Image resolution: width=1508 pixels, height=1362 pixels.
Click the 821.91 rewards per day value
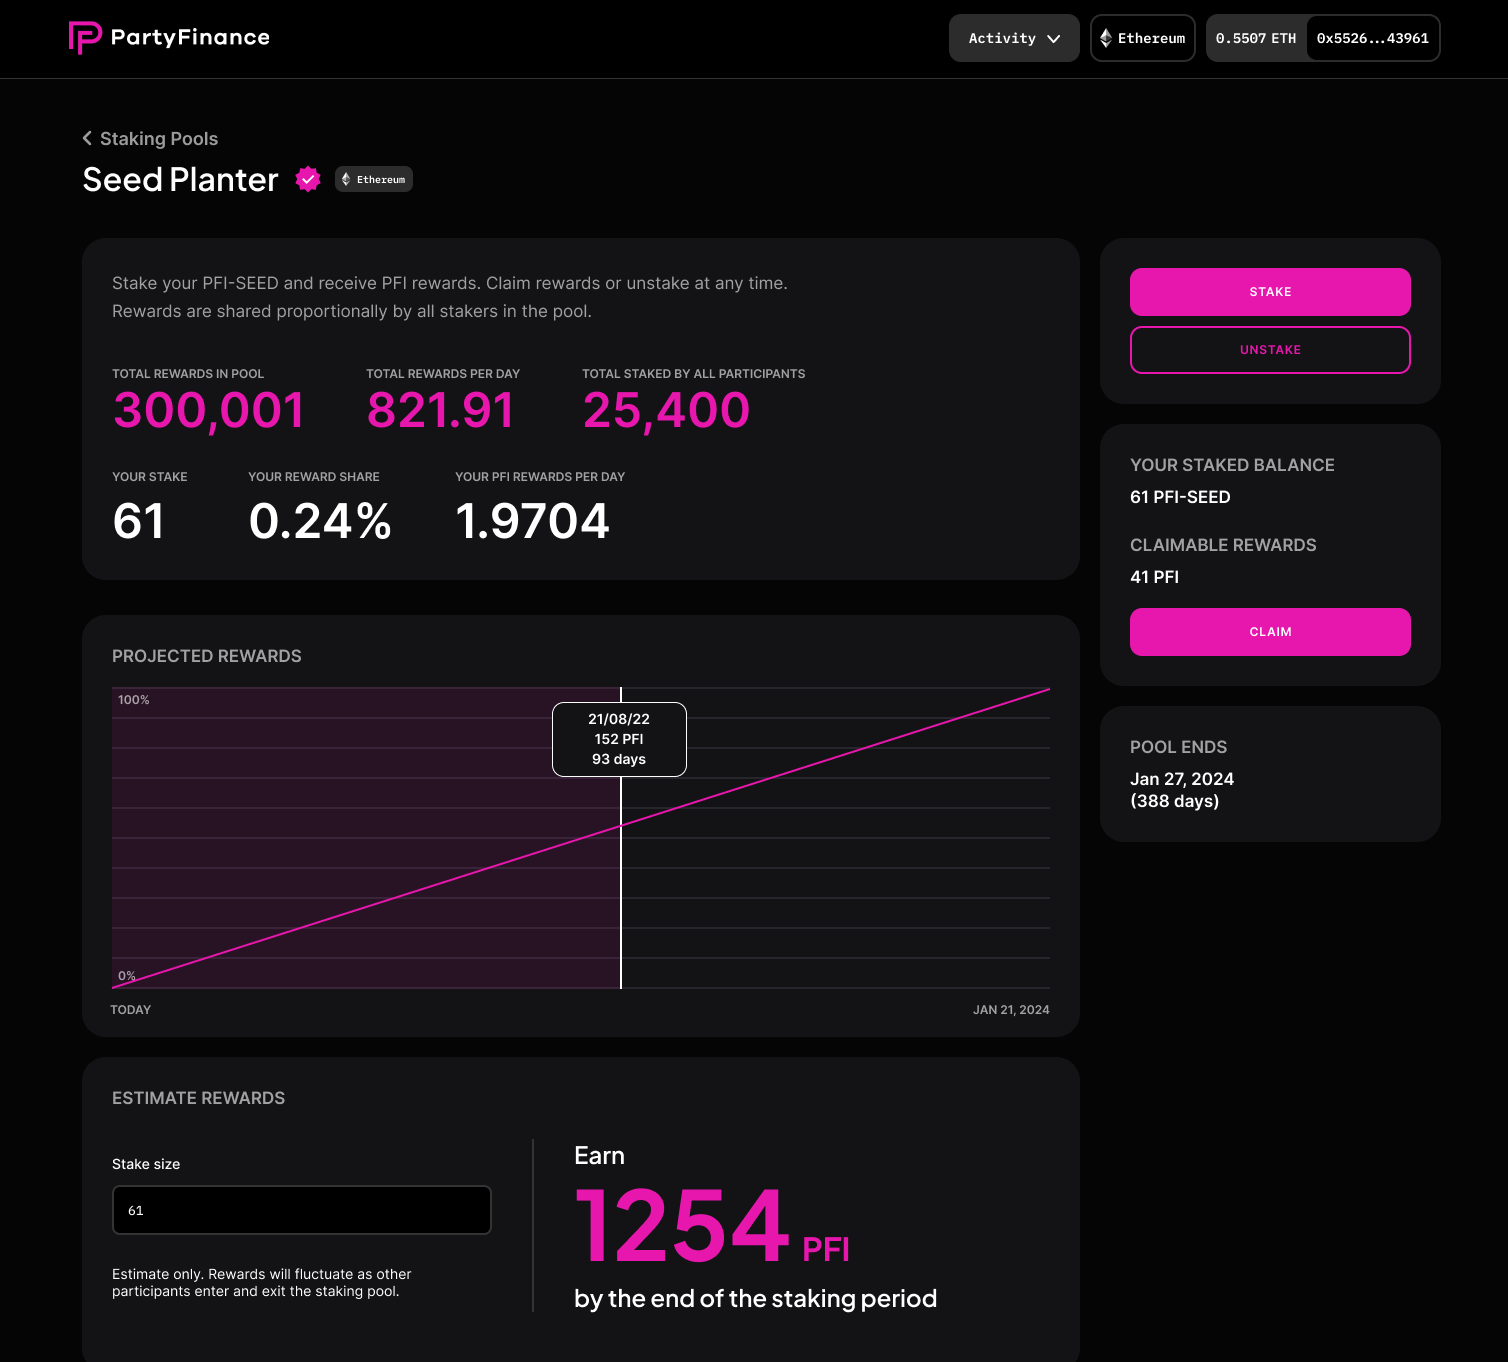click(x=440, y=410)
